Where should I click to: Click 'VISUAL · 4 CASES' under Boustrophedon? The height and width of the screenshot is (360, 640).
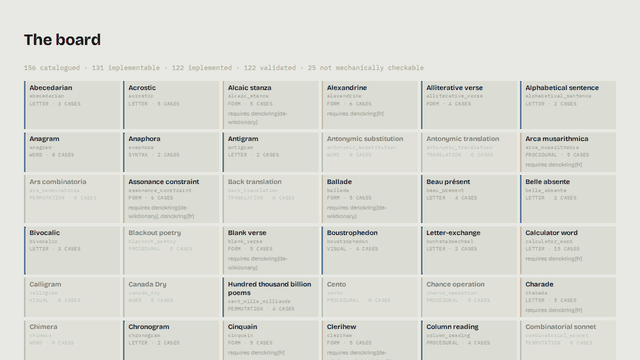click(x=352, y=249)
